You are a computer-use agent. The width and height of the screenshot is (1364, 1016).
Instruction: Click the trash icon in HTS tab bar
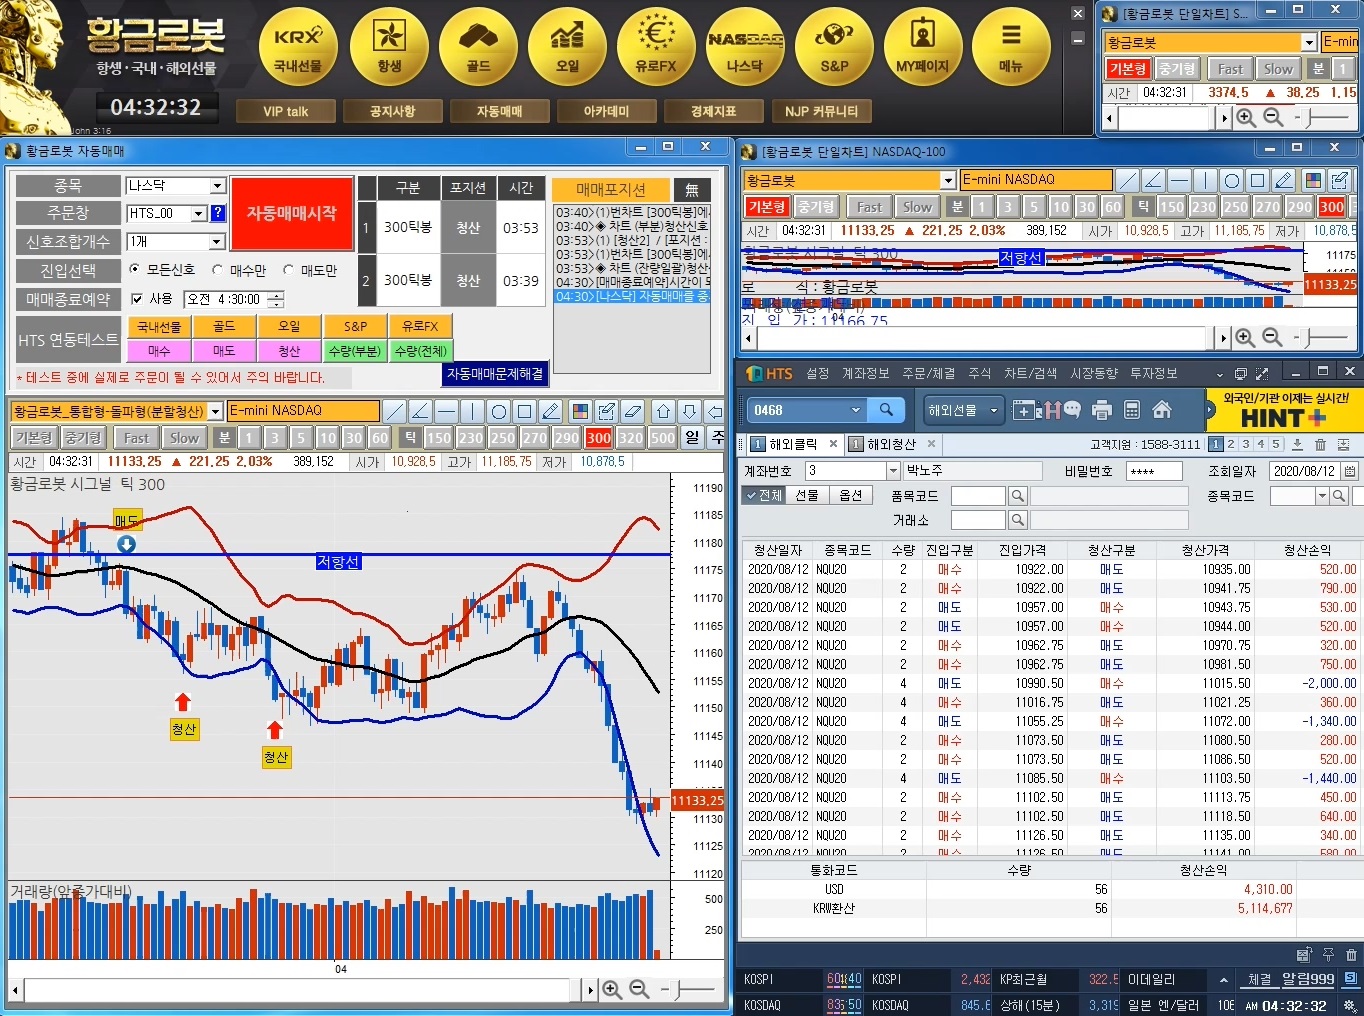(x=1320, y=444)
